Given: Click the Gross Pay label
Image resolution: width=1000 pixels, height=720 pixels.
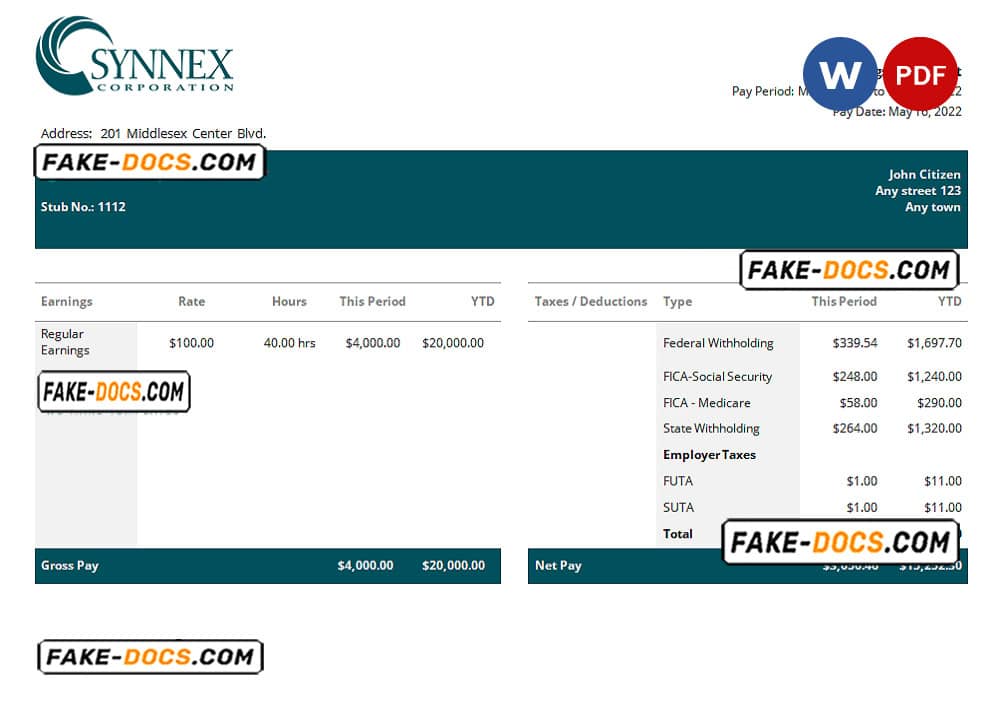Looking at the screenshot, I should coord(70,565).
